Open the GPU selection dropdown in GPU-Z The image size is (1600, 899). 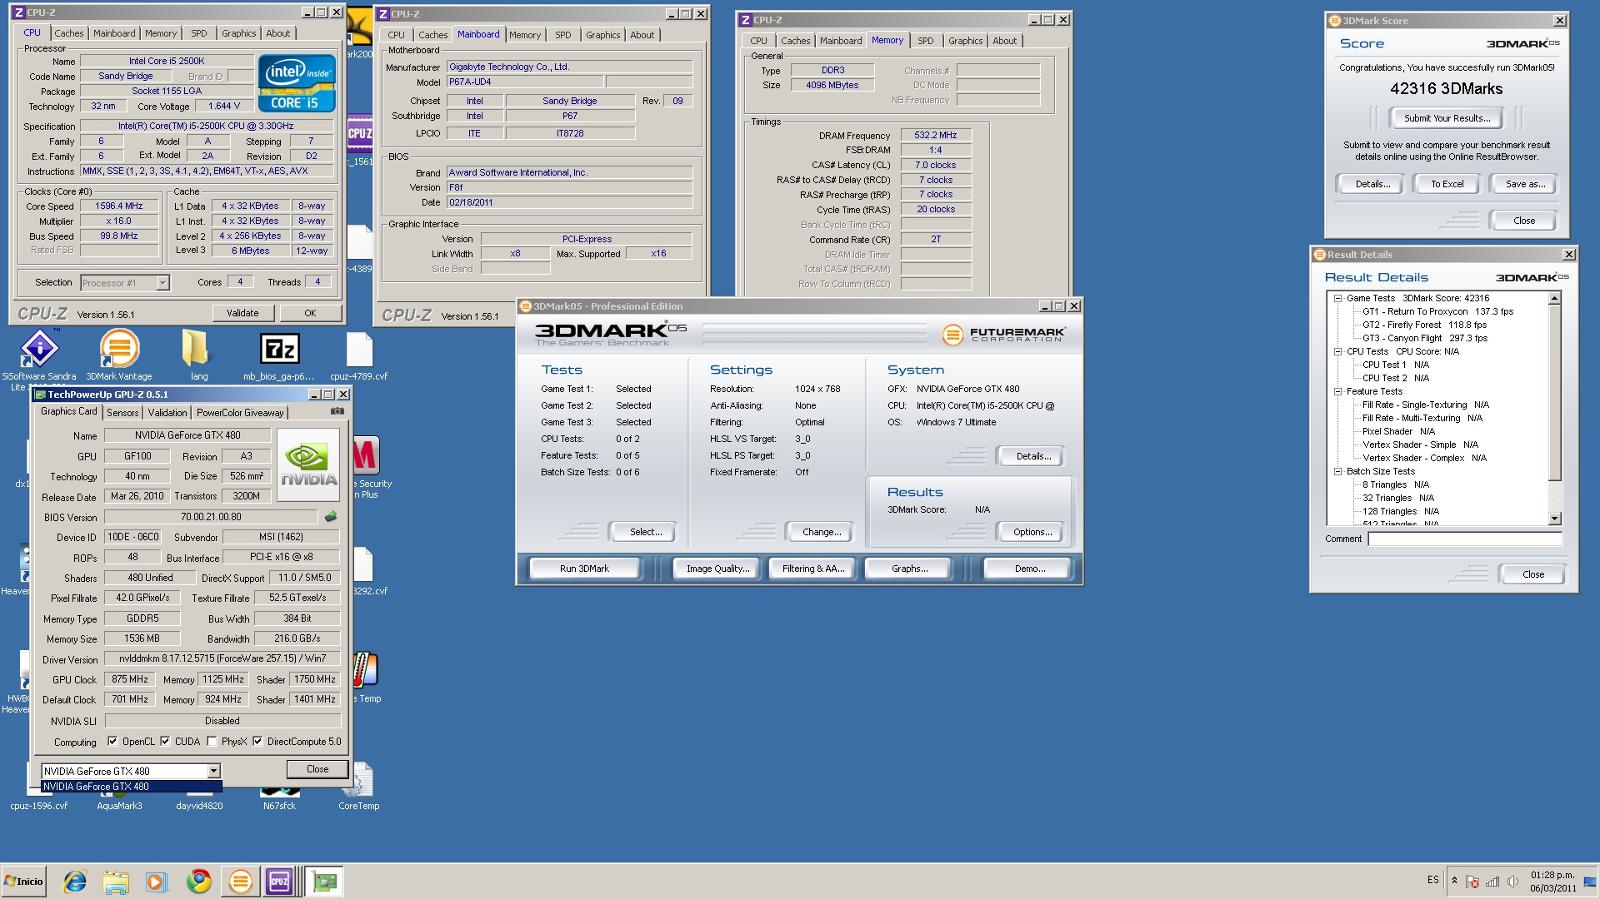click(x=213, y=771)
